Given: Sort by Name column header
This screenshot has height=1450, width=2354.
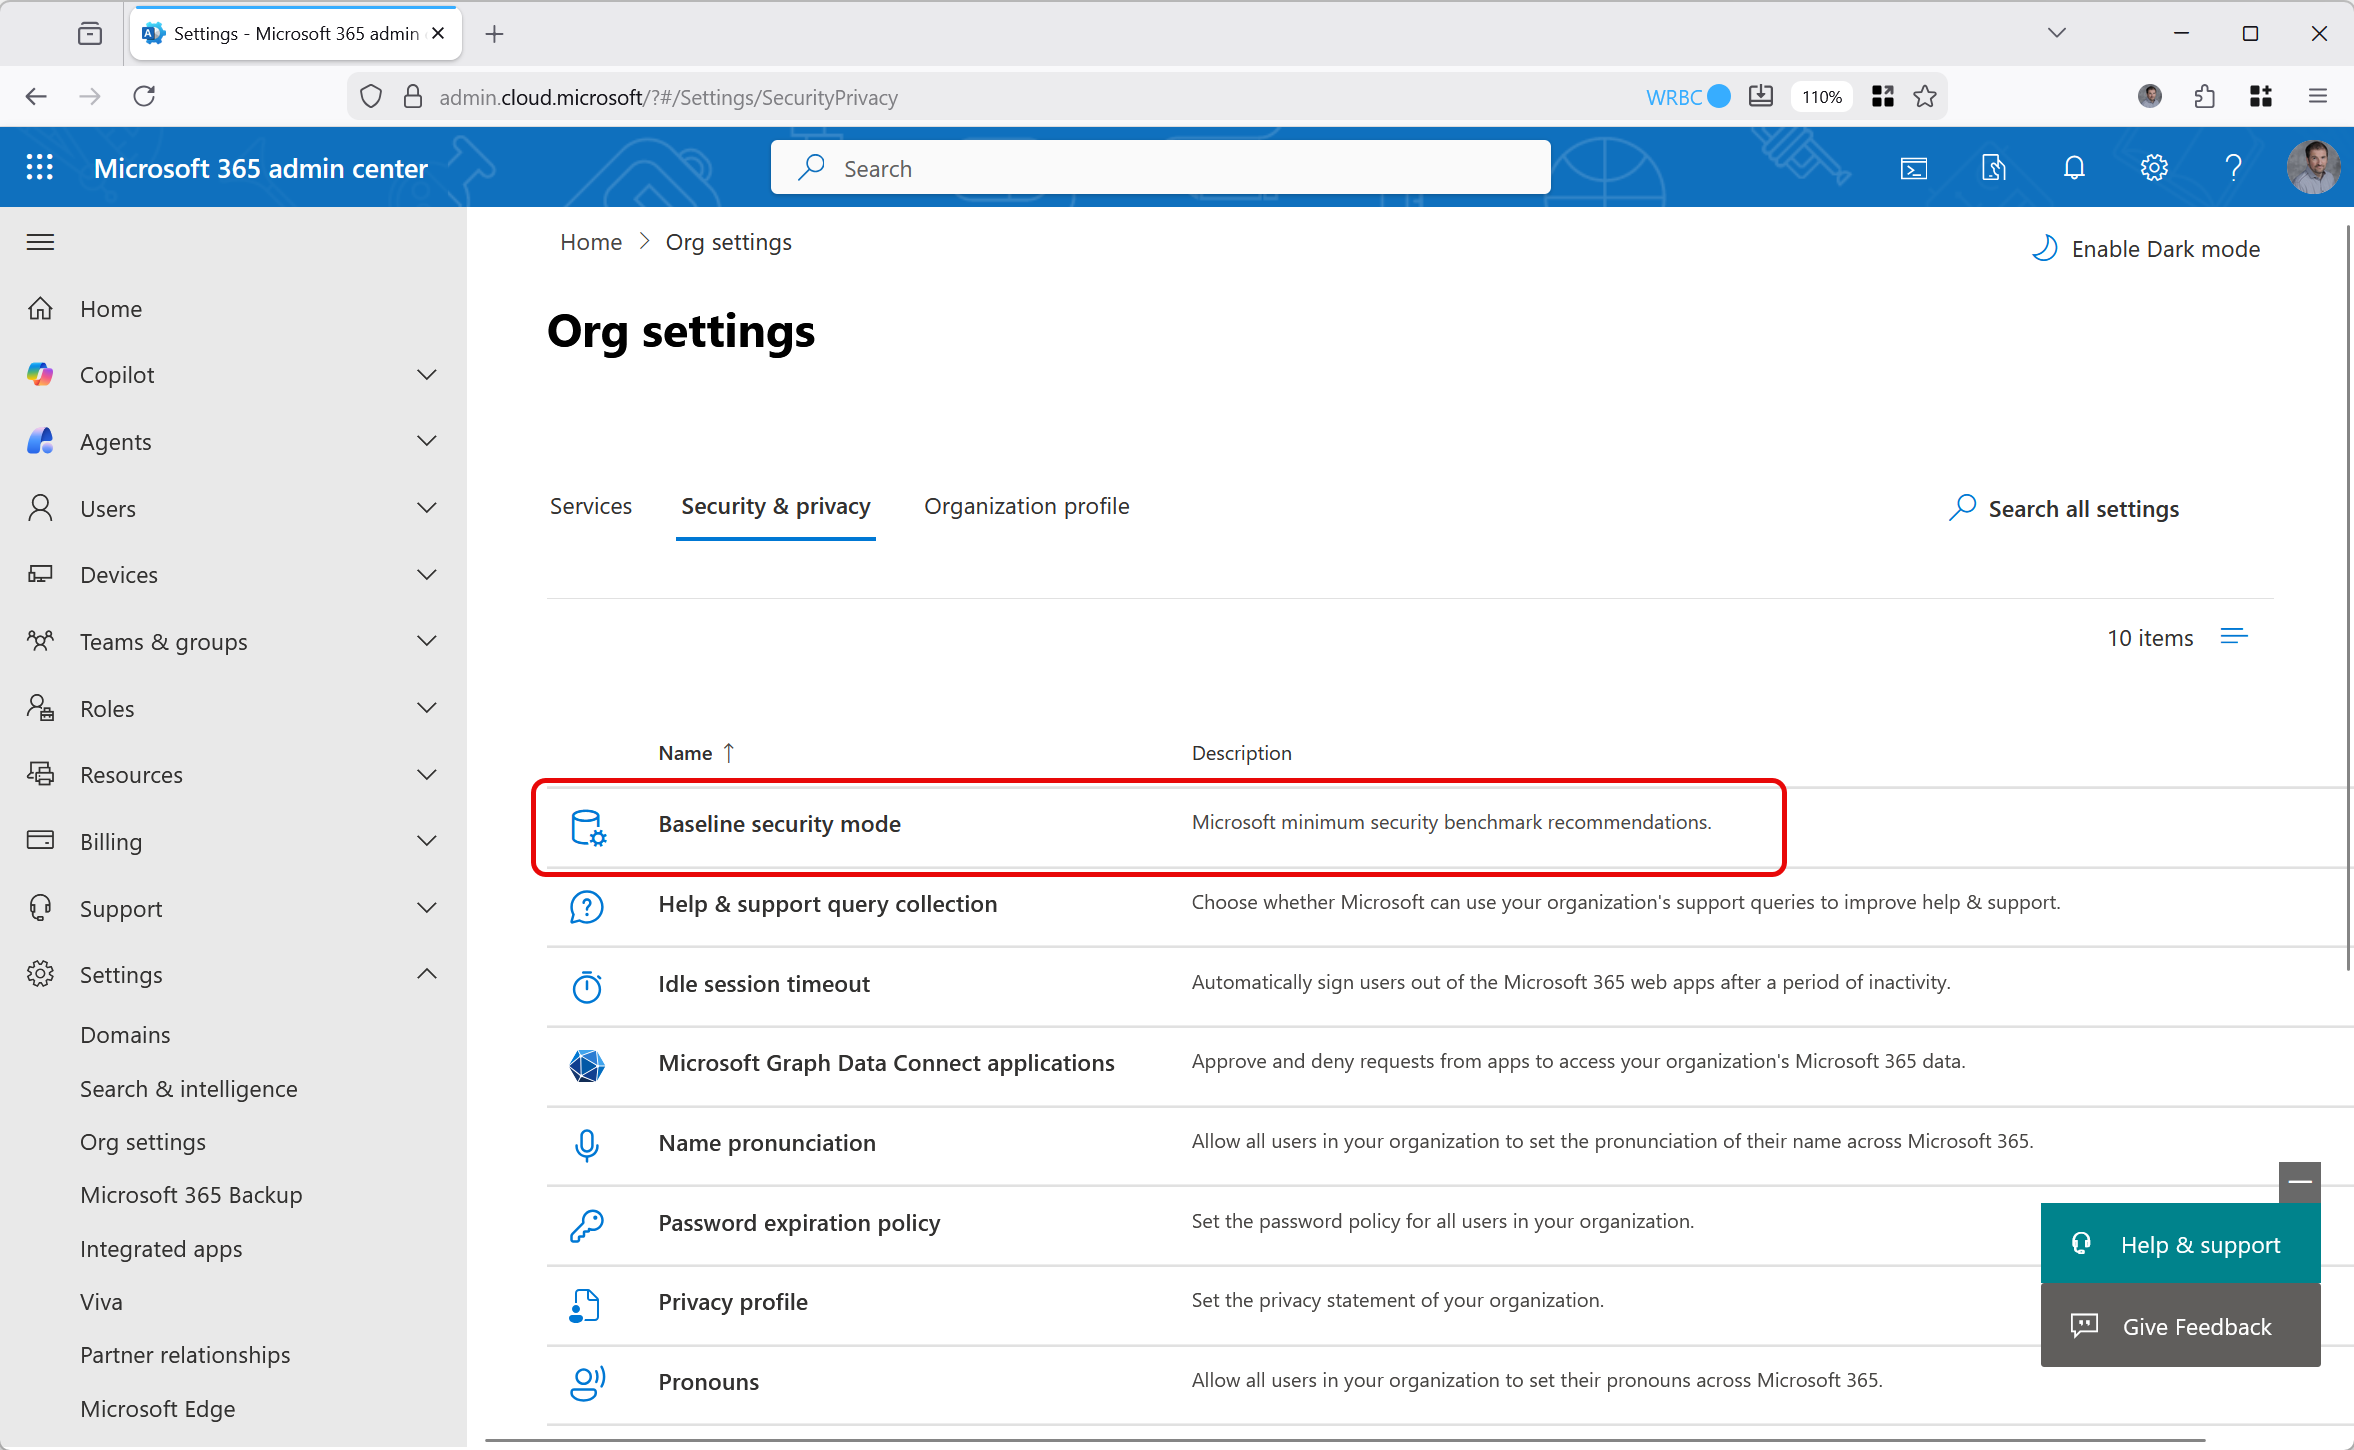Looking at the screenshot, I should pos(686,753).
